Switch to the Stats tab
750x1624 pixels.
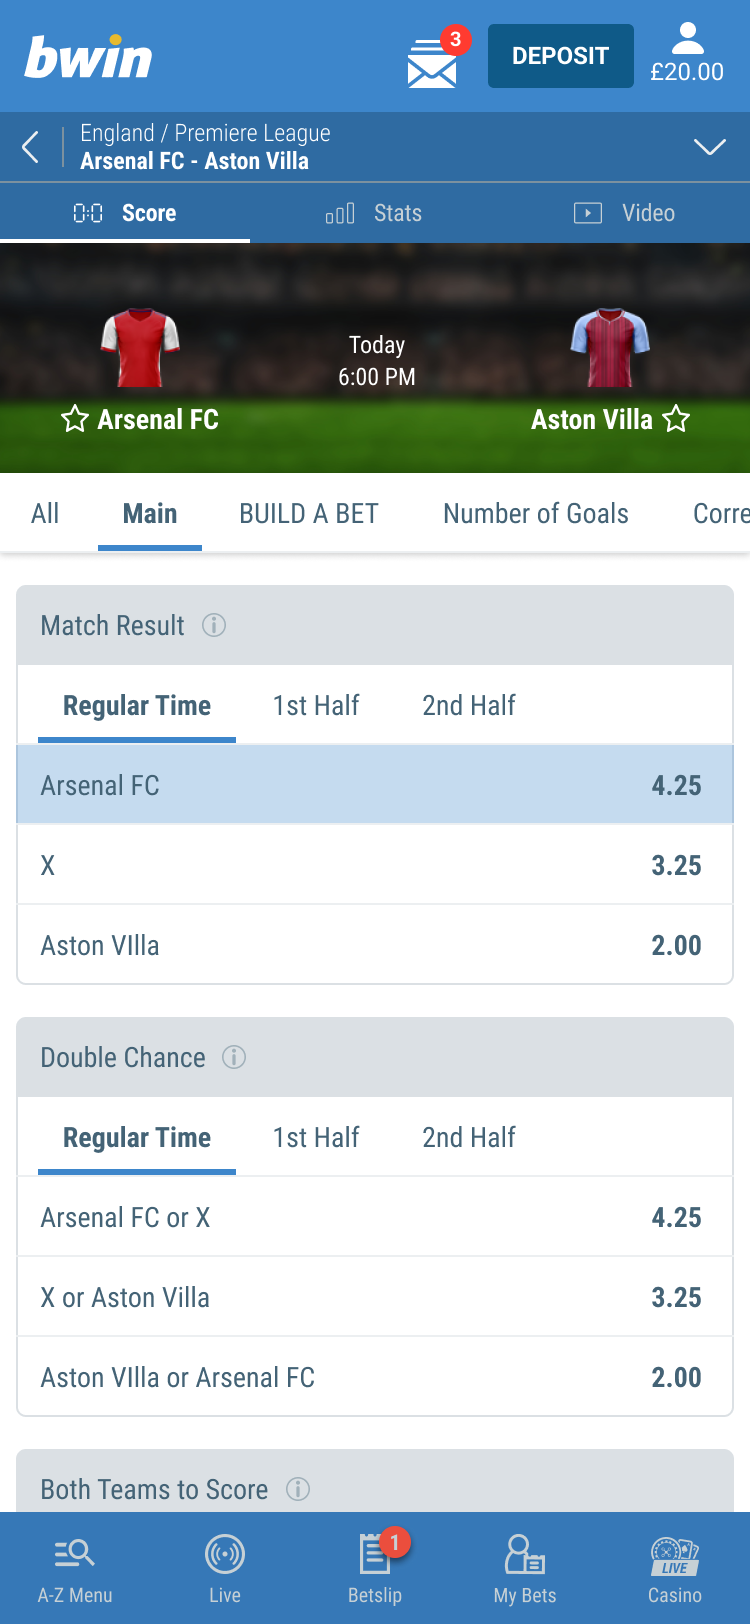(x=375, y=213)
